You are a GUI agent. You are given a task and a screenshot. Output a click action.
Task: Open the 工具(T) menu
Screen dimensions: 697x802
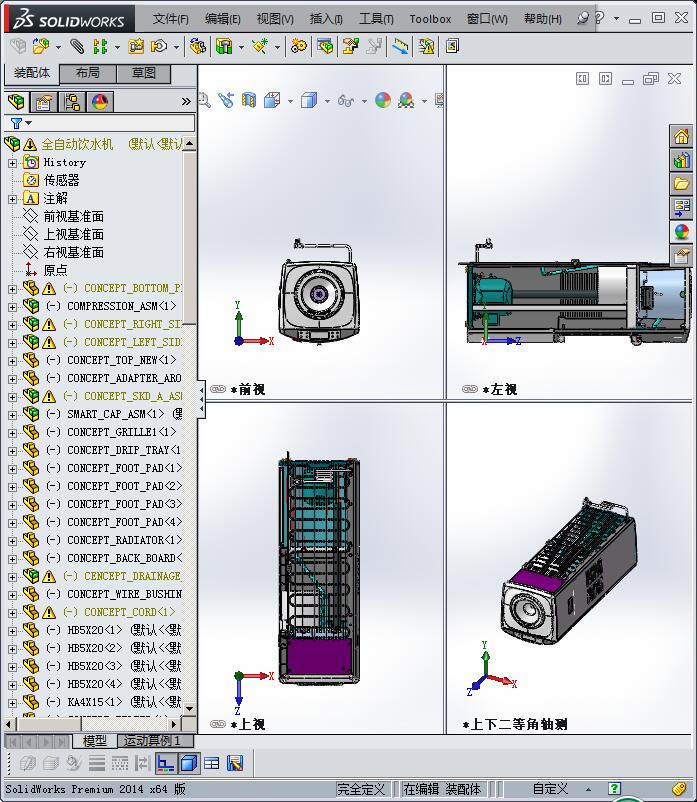pyautogui.click(x=376, y=19)
